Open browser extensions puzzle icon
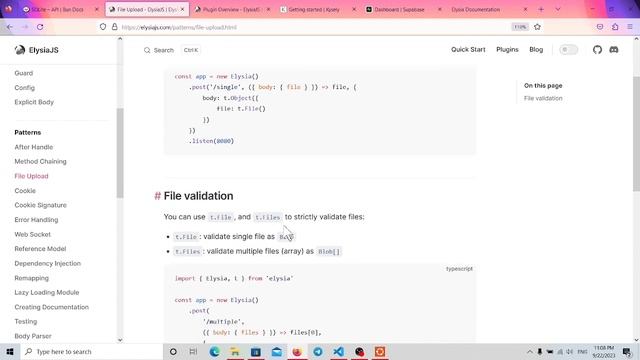 tap(615, 27)
